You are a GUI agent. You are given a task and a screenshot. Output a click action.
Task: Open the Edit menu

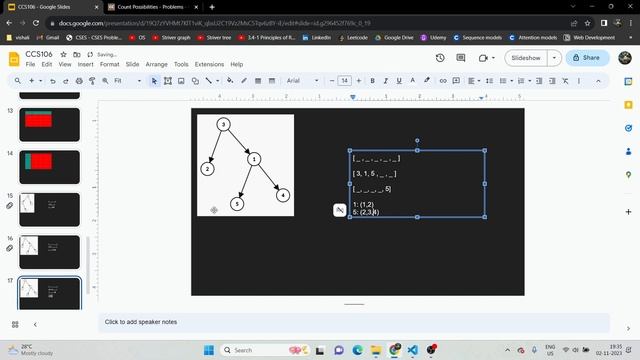pyautogui.click(x=47, y=64)
